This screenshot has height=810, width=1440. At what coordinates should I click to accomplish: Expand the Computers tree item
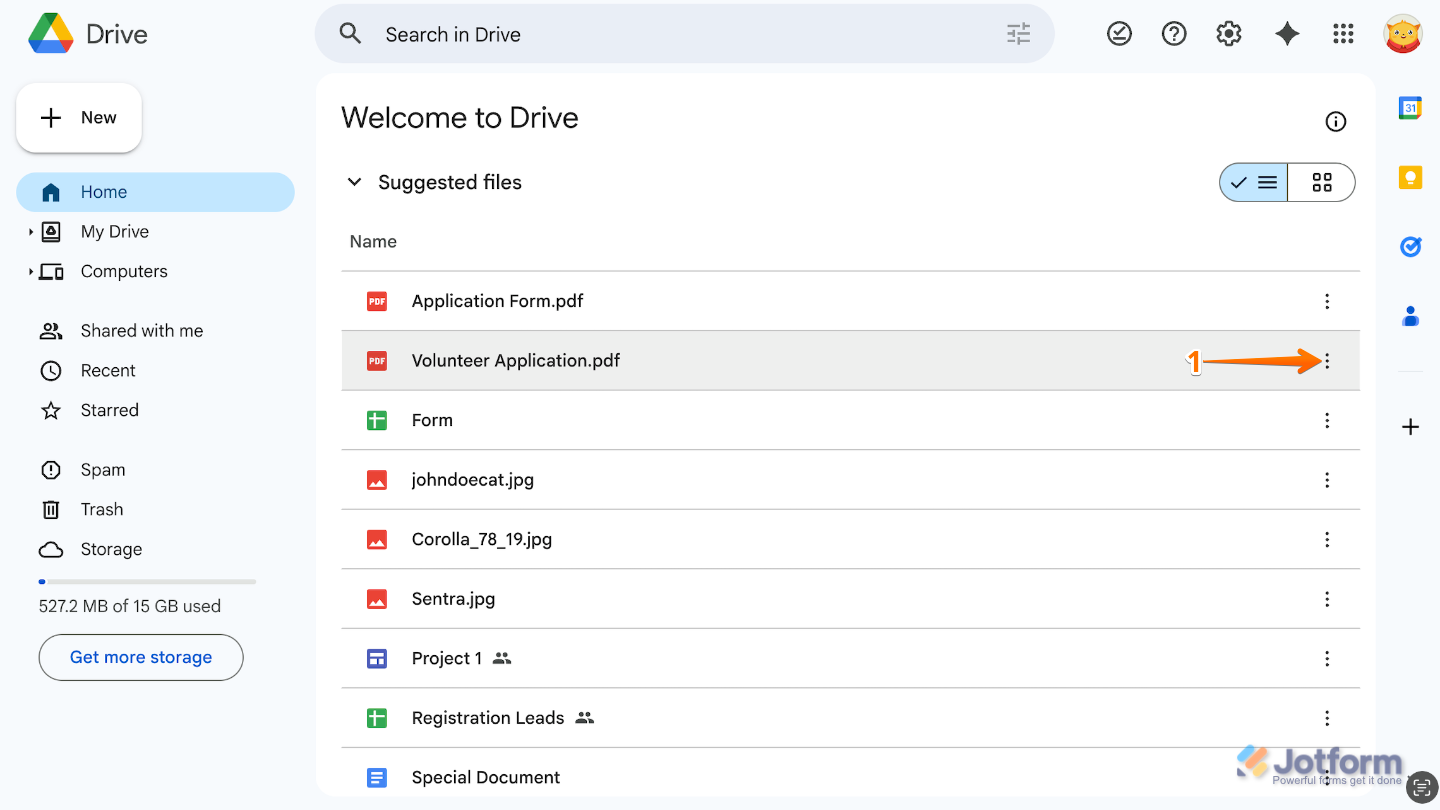[x=31, y=271]
